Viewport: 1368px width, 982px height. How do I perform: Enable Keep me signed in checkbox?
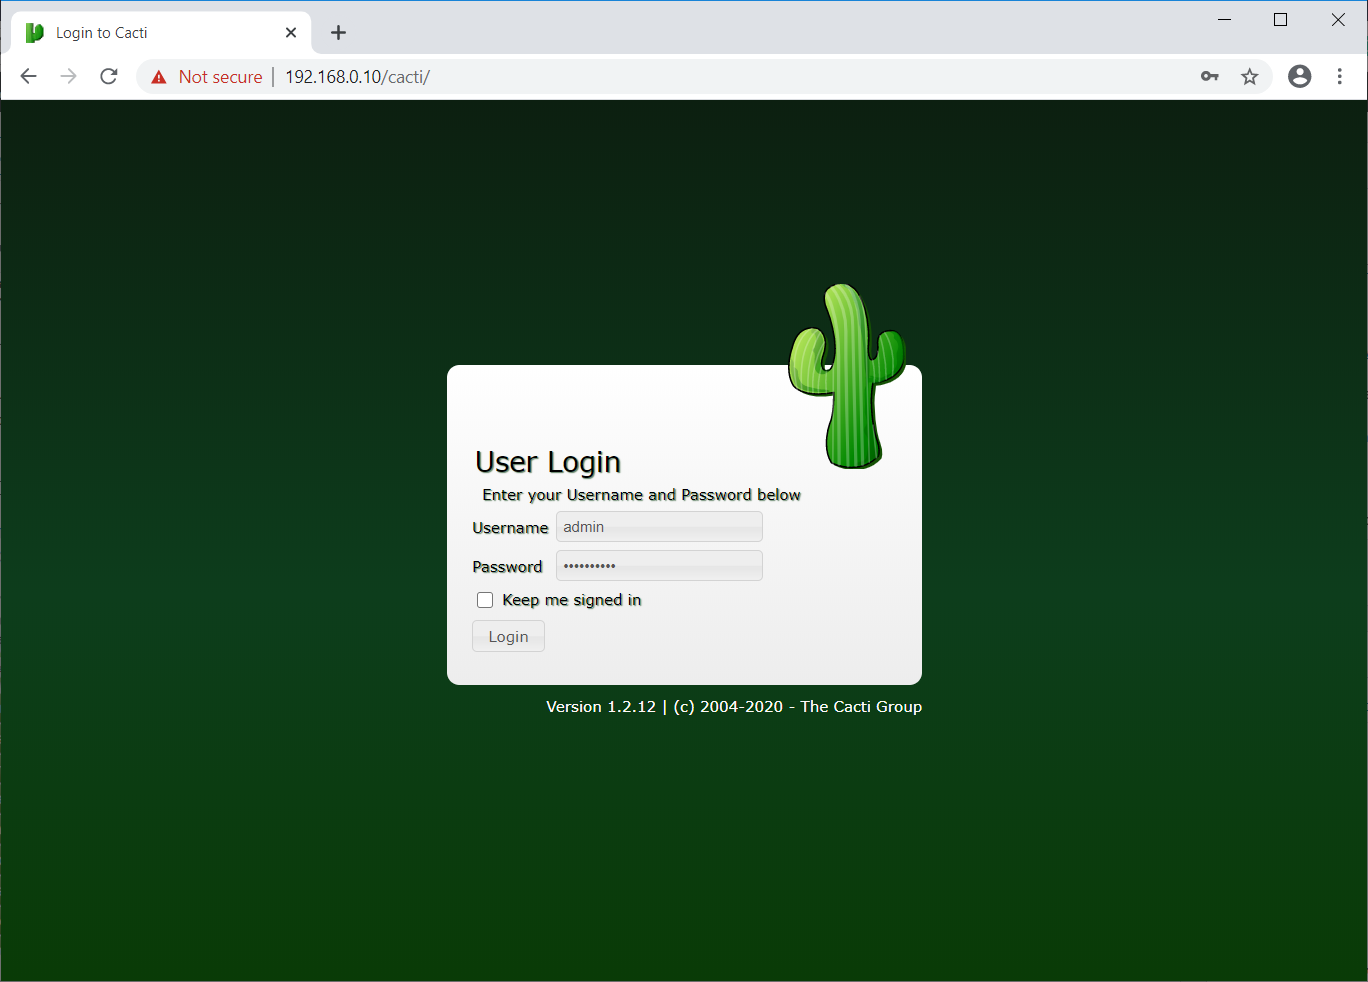point(485,600)
